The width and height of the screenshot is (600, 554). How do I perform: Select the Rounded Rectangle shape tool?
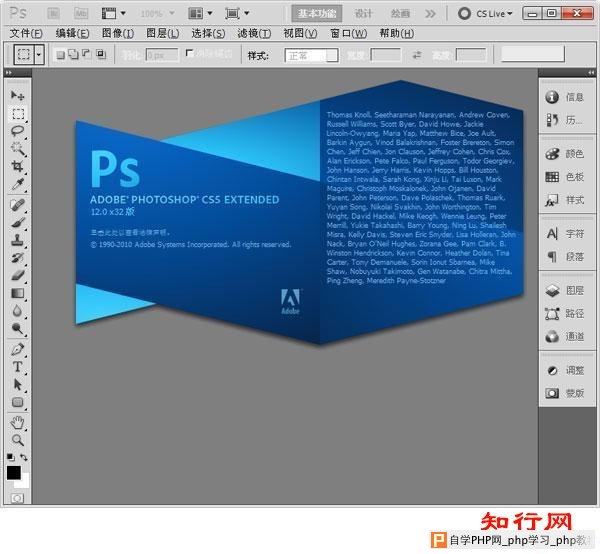coord(17,402)
